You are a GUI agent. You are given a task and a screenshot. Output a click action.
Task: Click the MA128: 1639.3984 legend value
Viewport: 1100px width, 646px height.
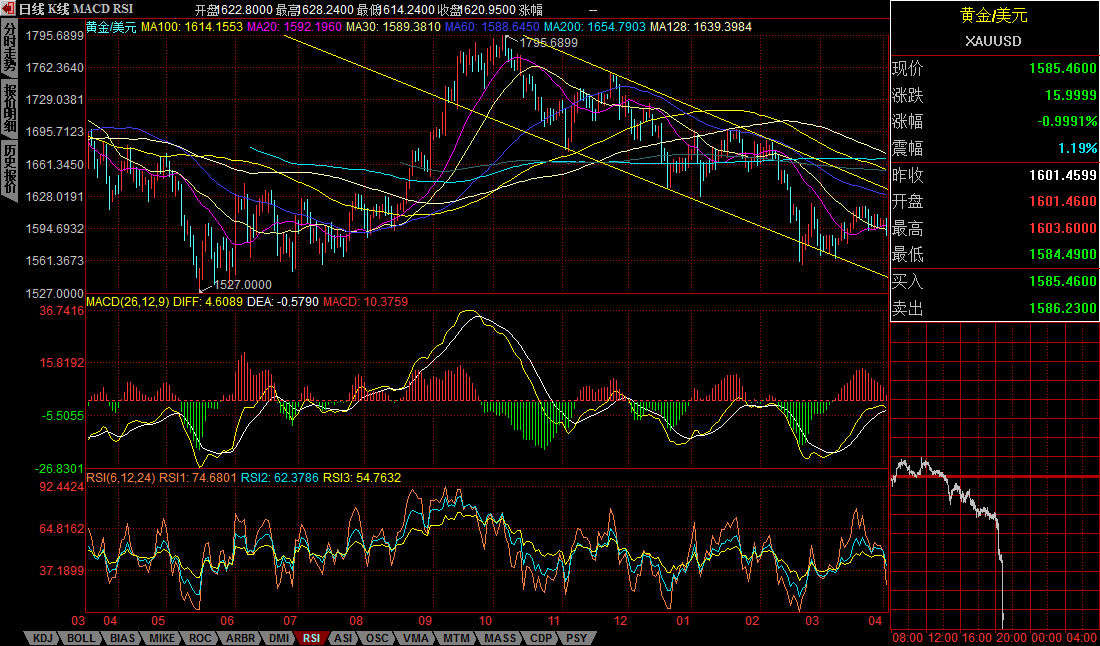(x=701, y=27)
